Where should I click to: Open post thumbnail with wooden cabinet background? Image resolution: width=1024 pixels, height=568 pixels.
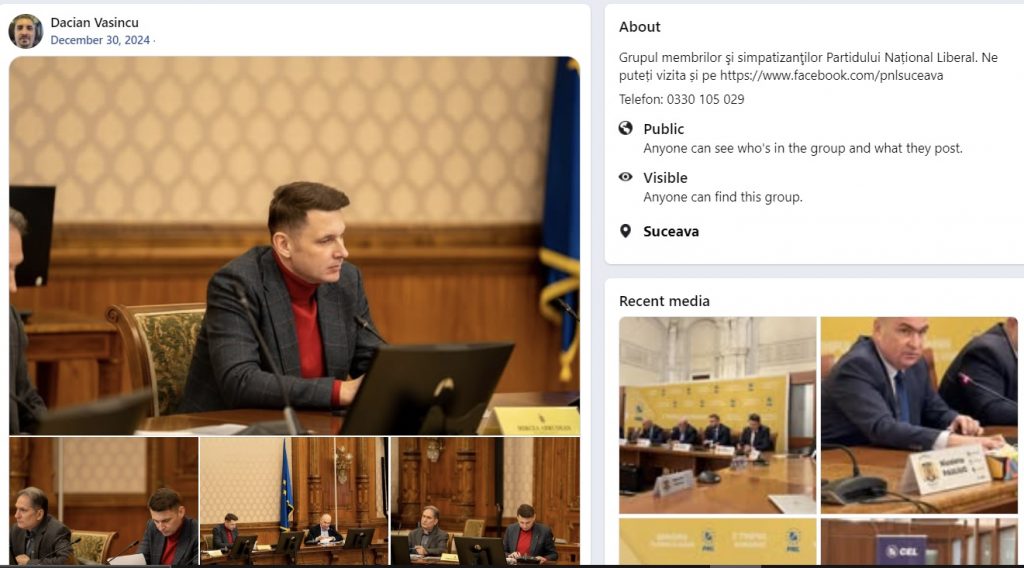pos(485,501)
